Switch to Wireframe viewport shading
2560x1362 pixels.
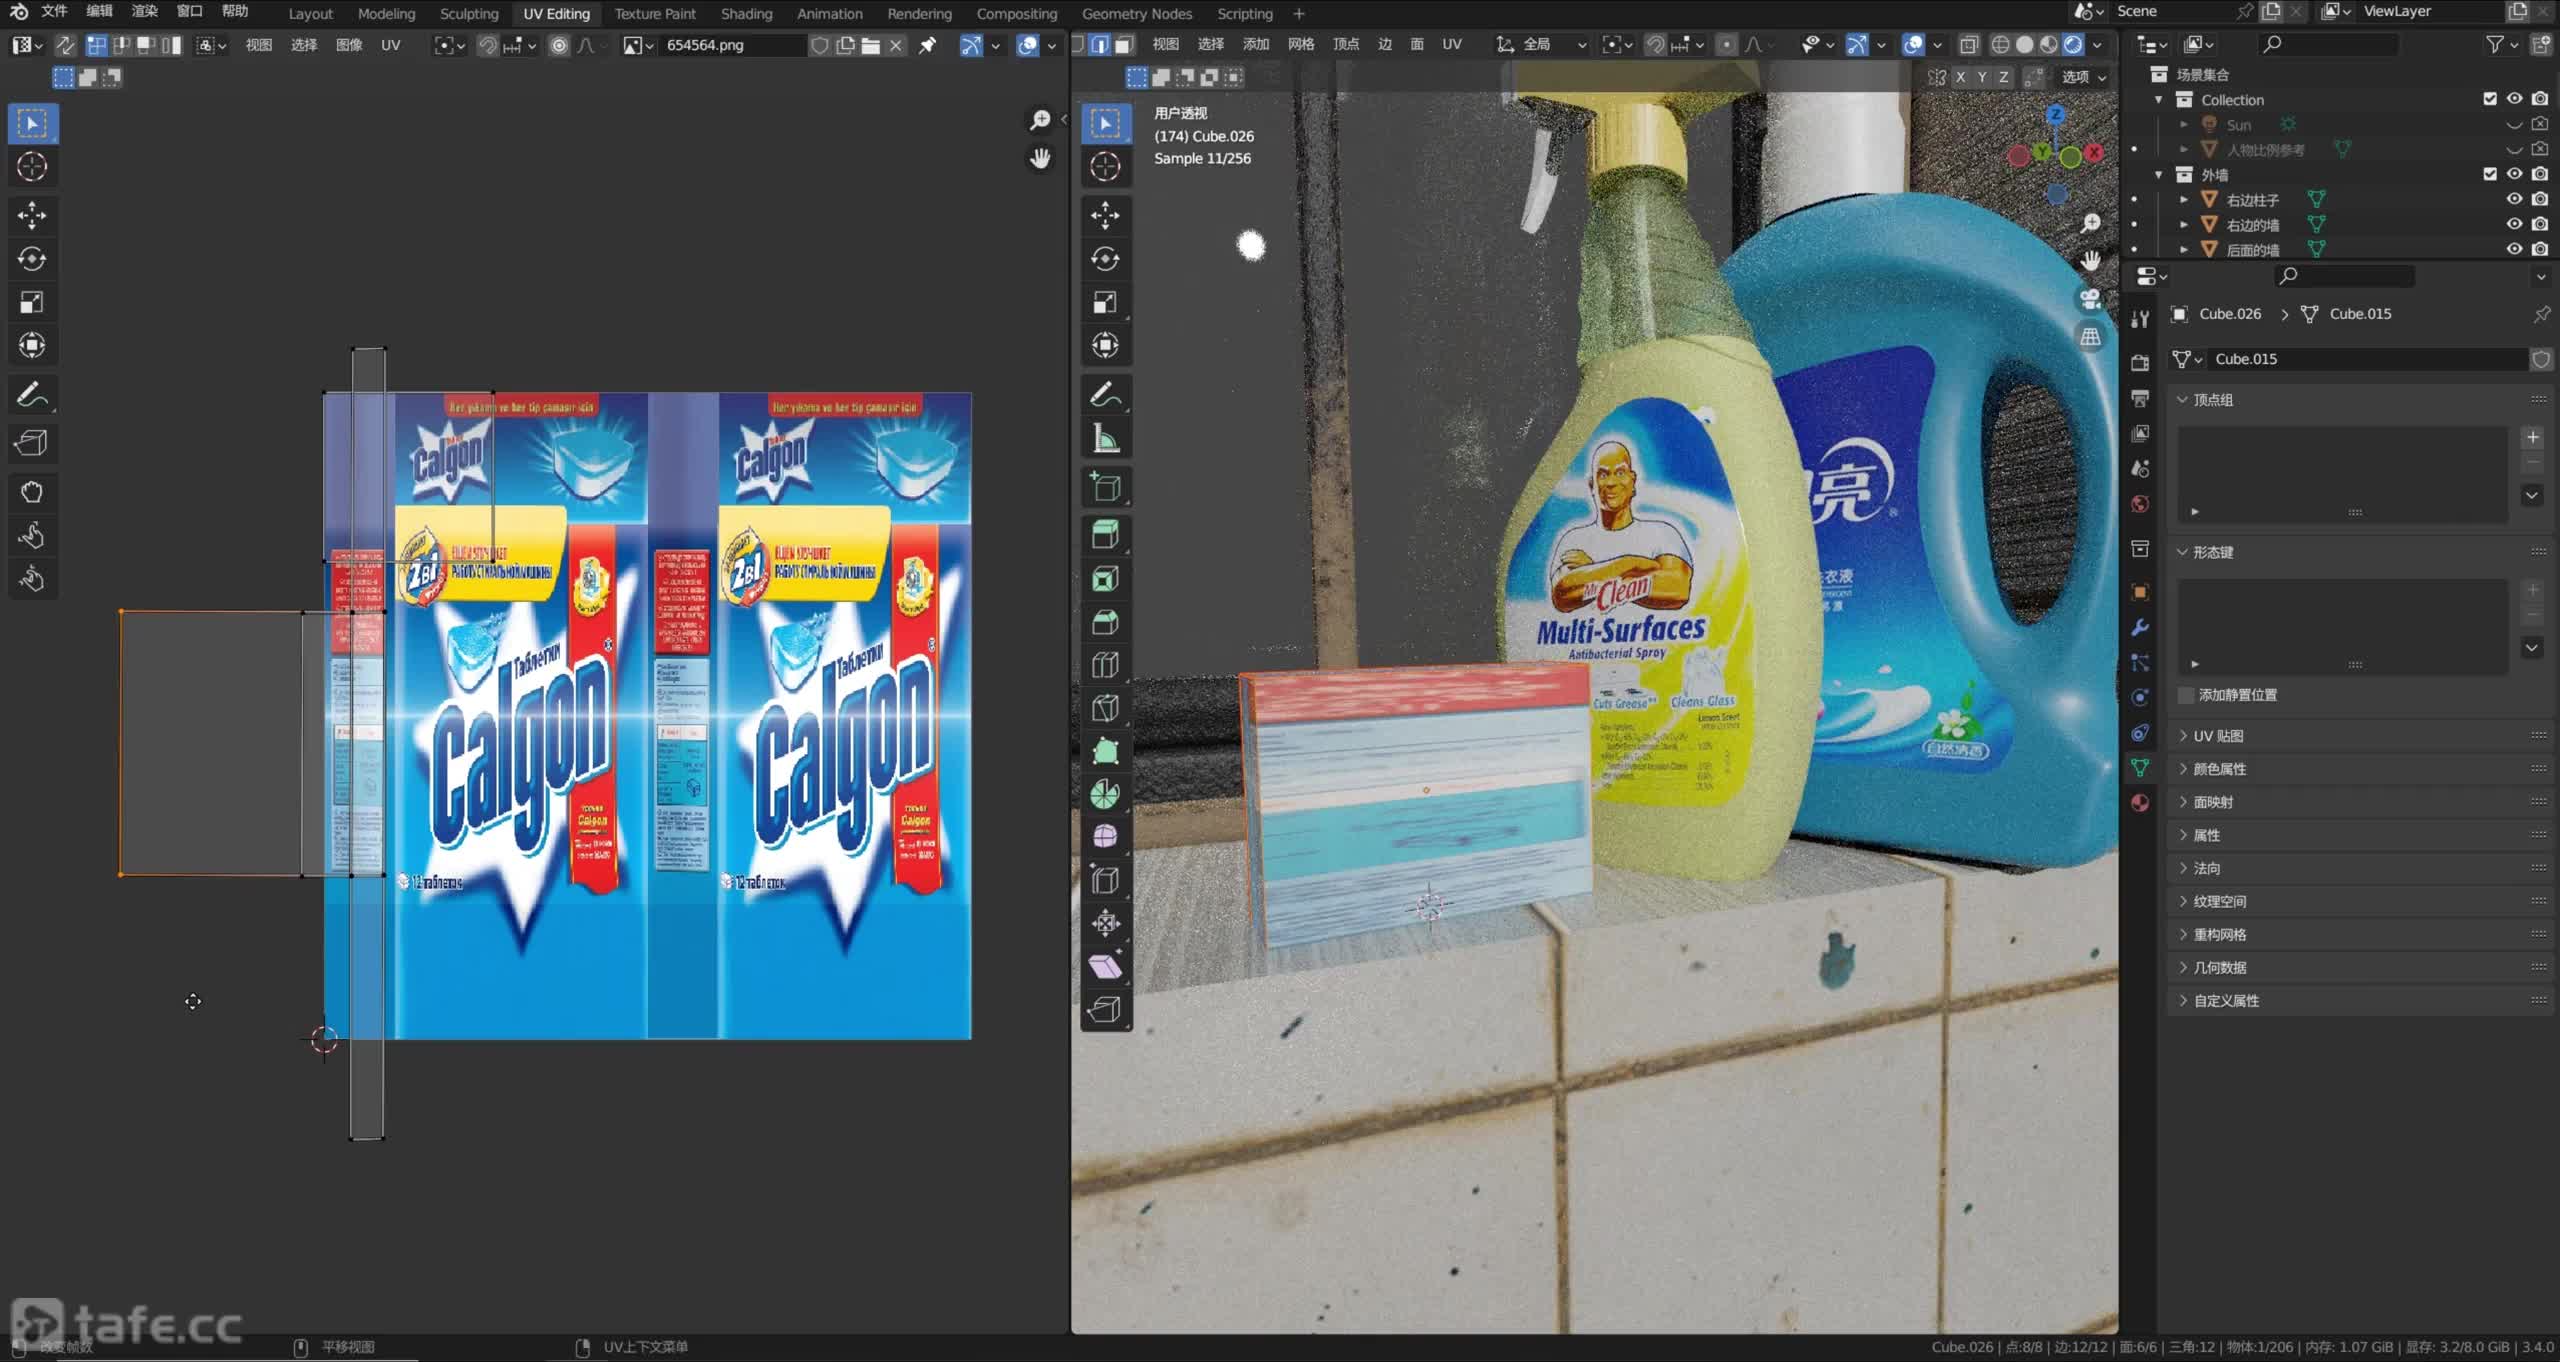click(x=2000, y=45)
